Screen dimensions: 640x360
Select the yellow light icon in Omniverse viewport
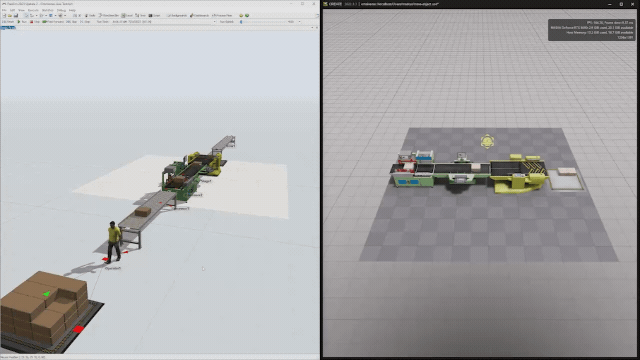click(x=487, y=142)
